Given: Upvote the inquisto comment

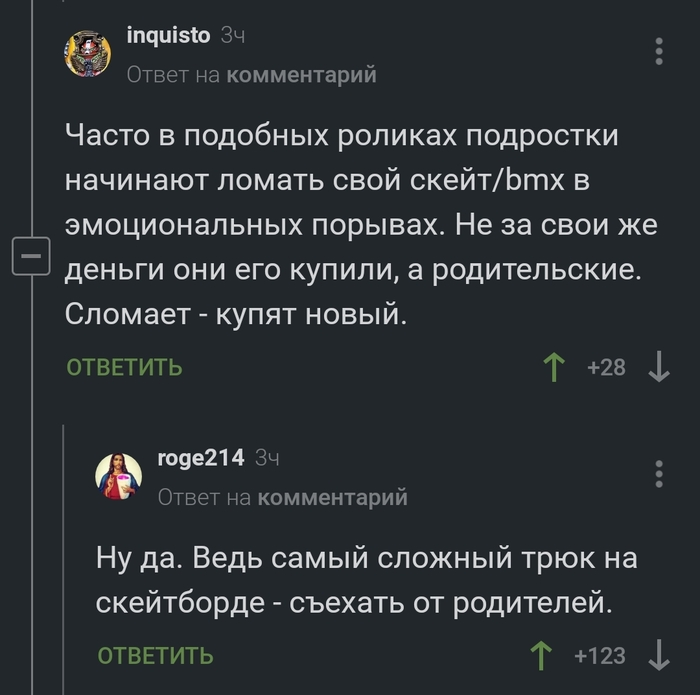Looking at the screenshot, I should (553, 368).
